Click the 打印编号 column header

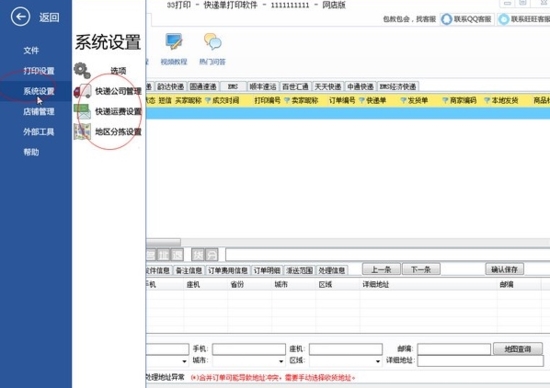tap(267, 101)
